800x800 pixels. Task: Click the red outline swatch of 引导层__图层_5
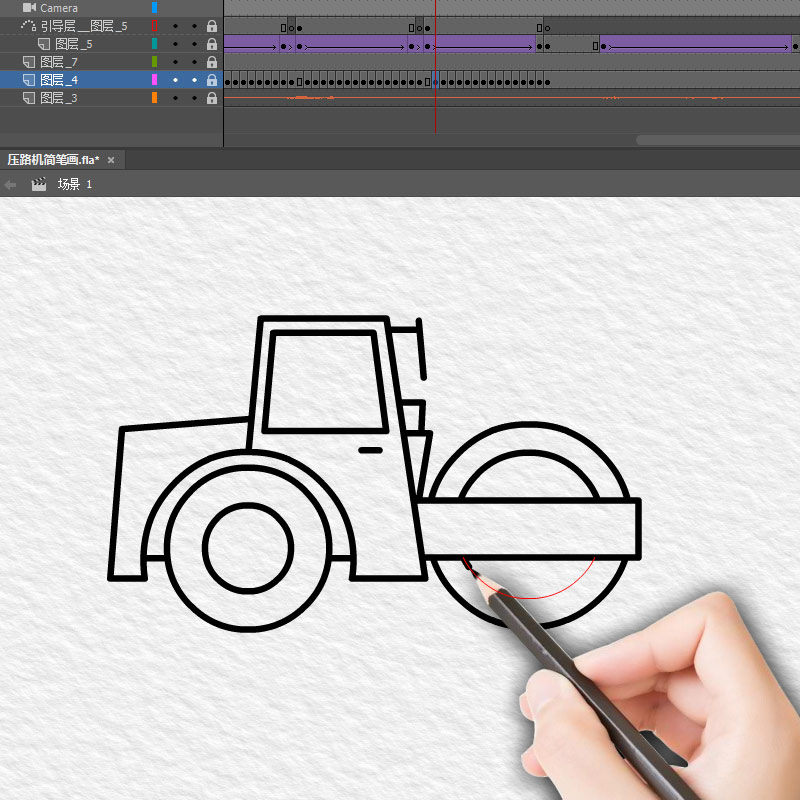pos(155,26)
